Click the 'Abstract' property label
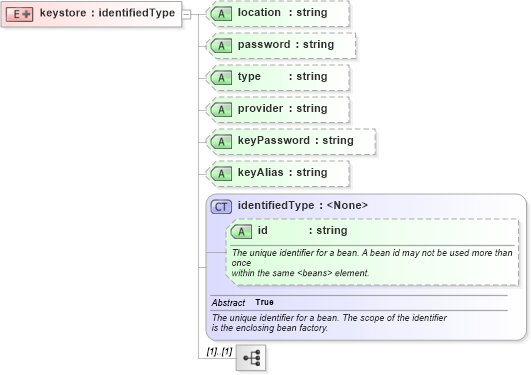The image size is (531, 375). tap(228, 303)
